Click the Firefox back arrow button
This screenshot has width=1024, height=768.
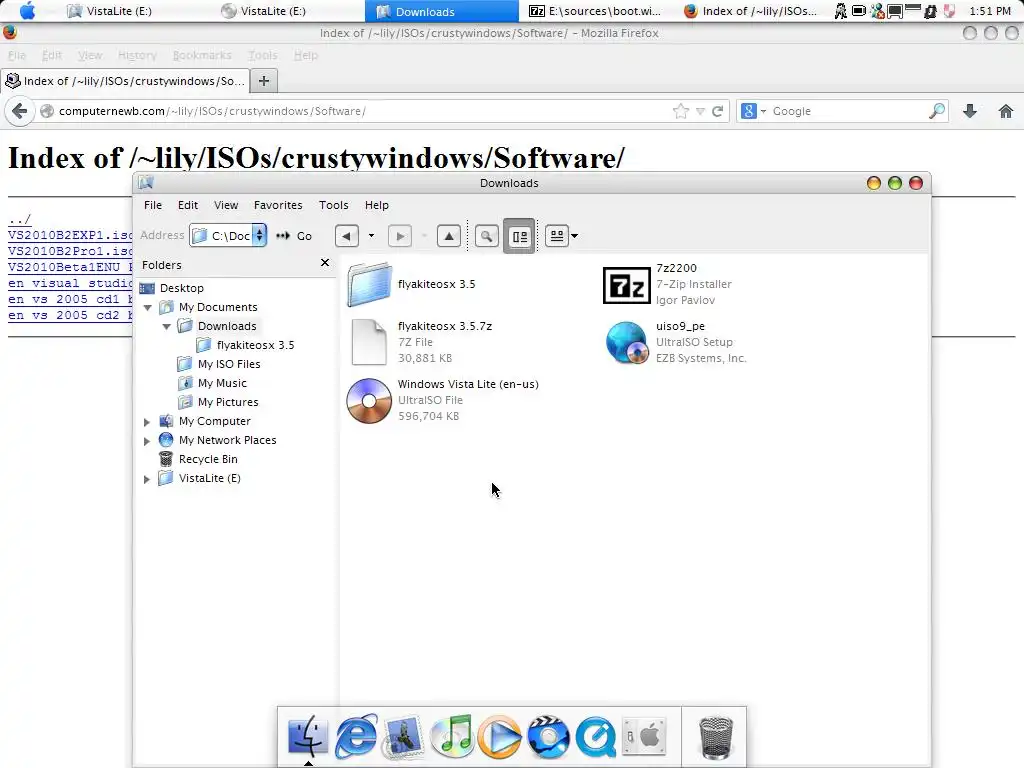pyautogui.click(x=20, y=111)
